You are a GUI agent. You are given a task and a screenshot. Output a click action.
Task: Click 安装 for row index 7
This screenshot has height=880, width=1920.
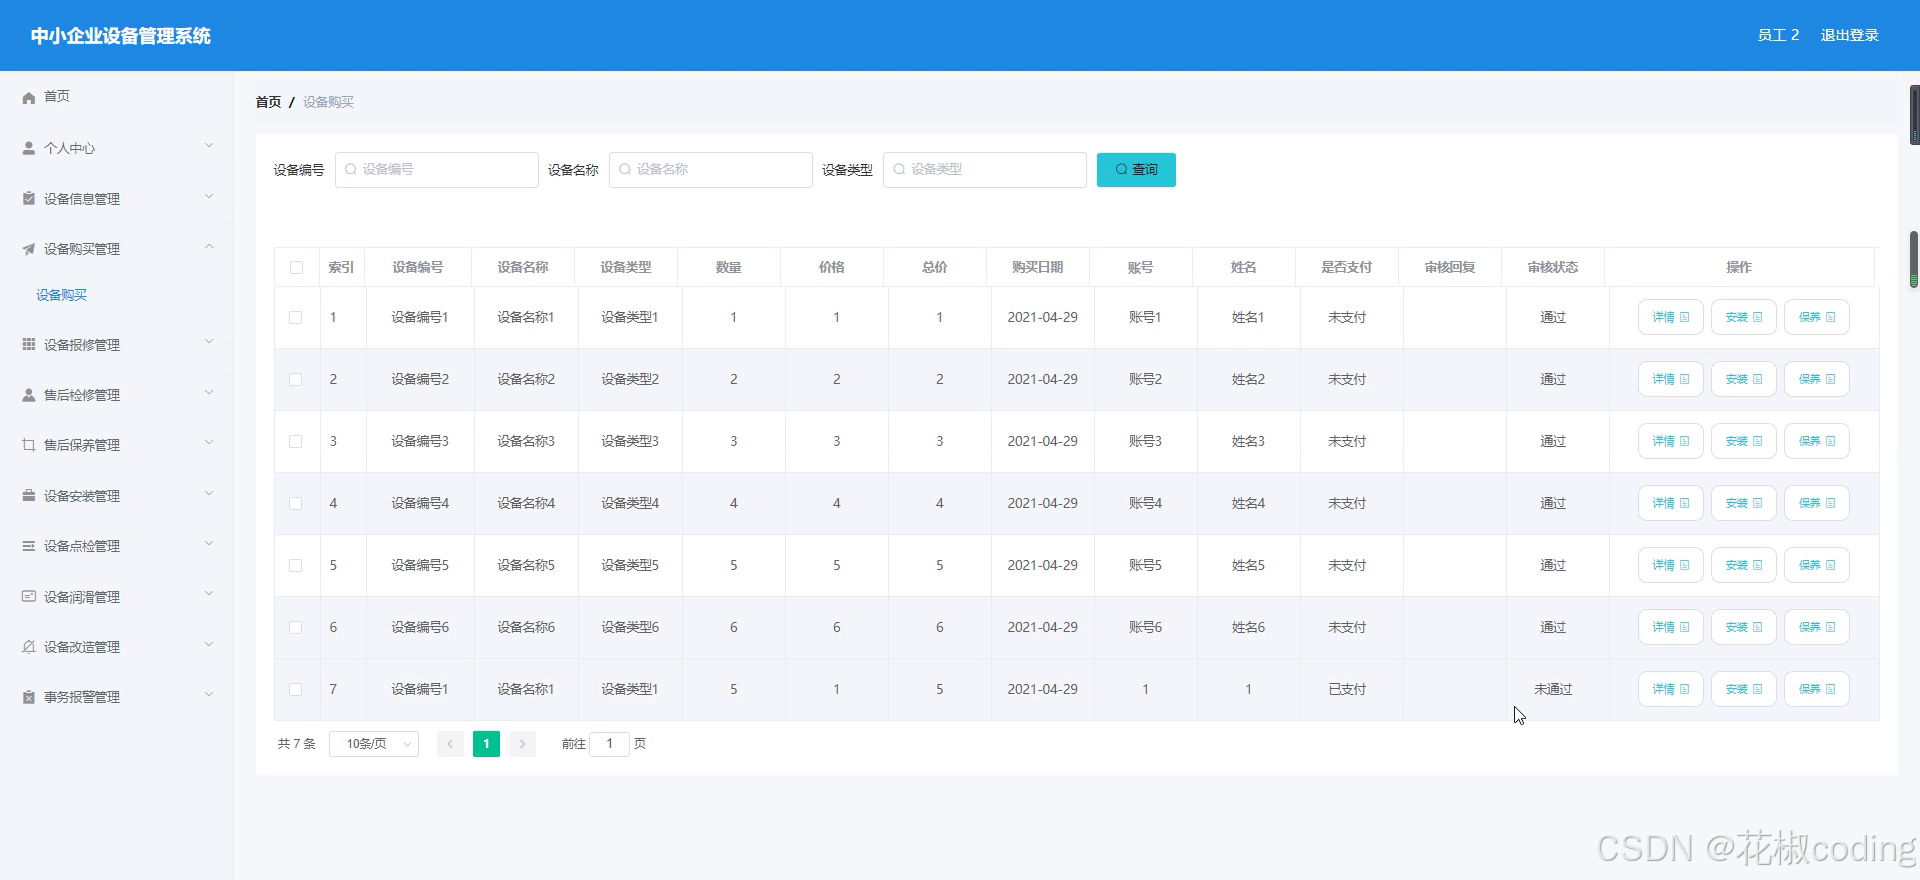[1744, 689]
